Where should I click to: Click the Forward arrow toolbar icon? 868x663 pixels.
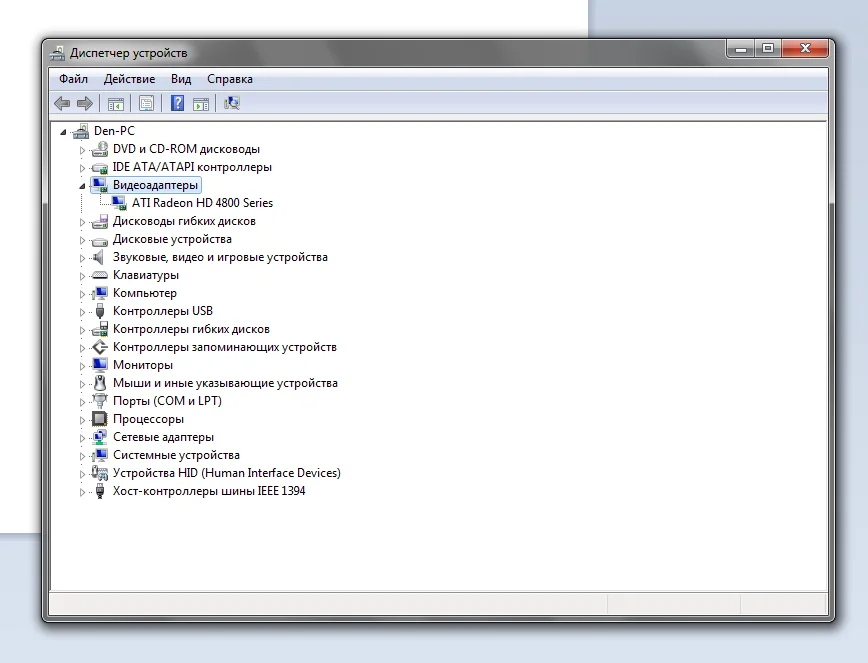[x=85, y=103]
